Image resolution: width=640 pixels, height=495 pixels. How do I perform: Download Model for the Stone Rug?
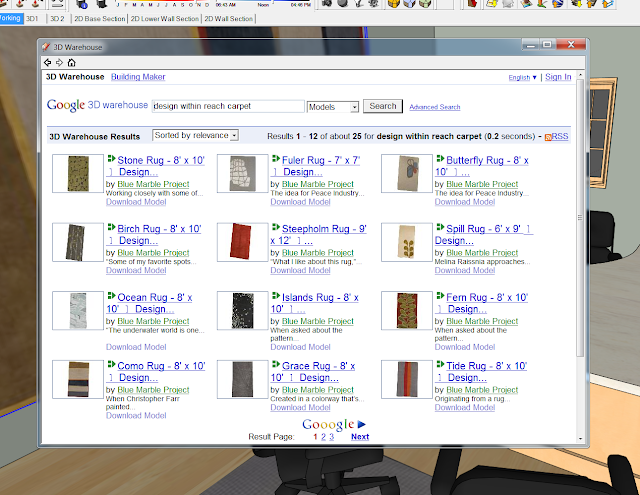coord(136,202)
